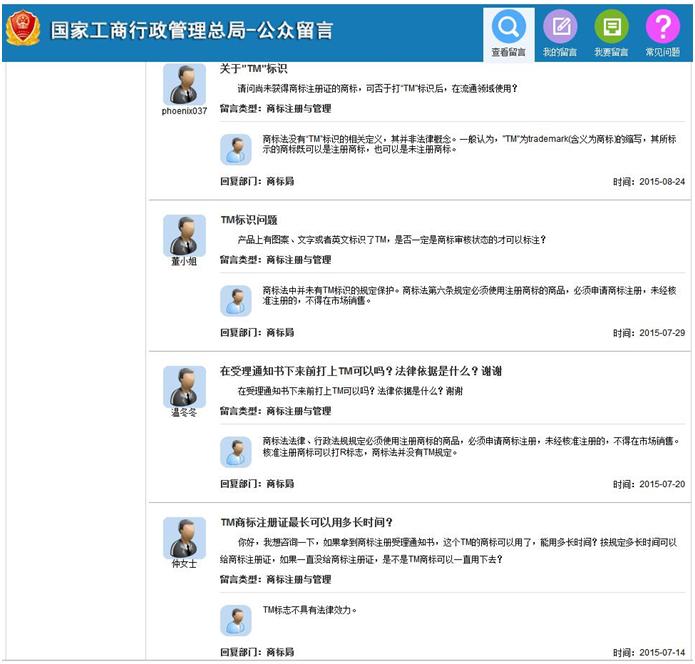This screenshot has height=664, width=695.
Task: Click responder avatar beside 商标法法律、行政法规 reply
Action: coord(236,452)
